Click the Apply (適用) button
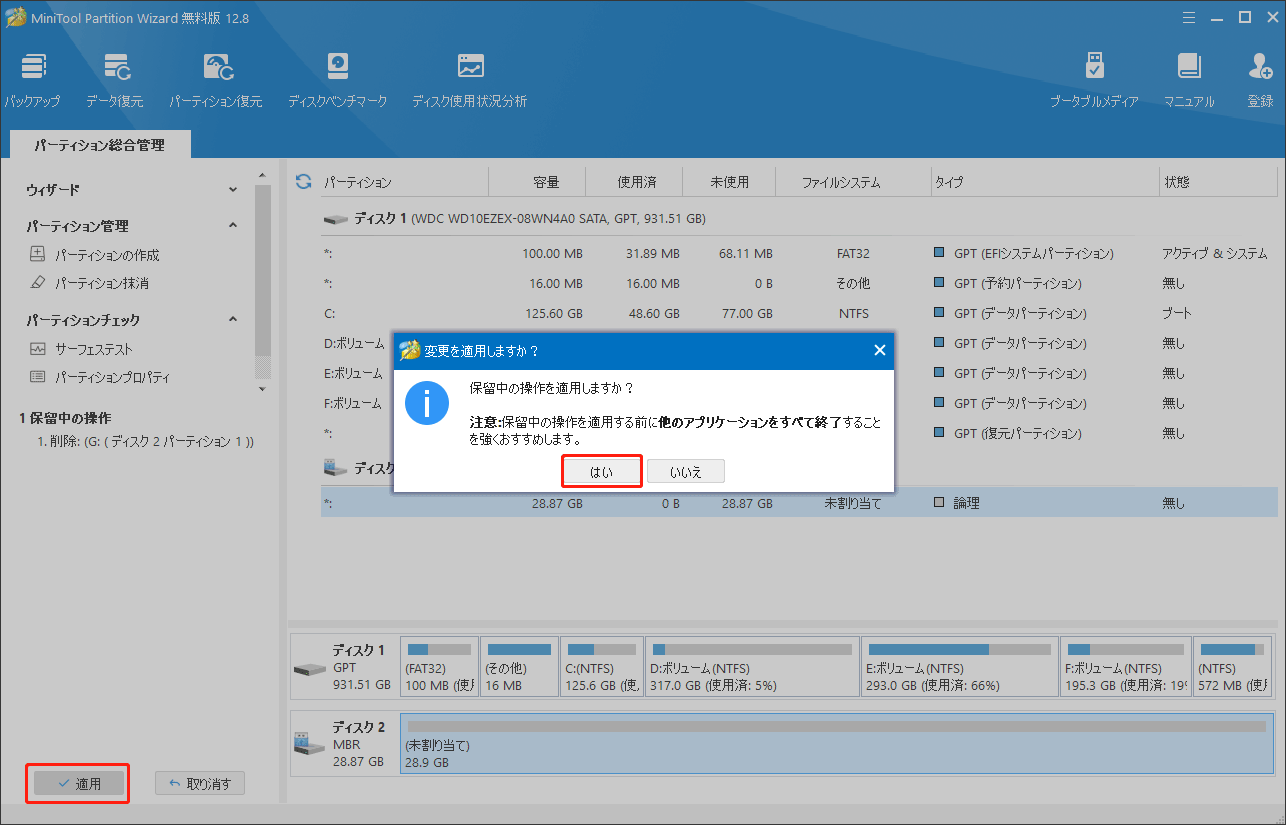Image resolution: width=1286 pixels, height=825 pixels. pyautogui.click(x=77, y=784)
